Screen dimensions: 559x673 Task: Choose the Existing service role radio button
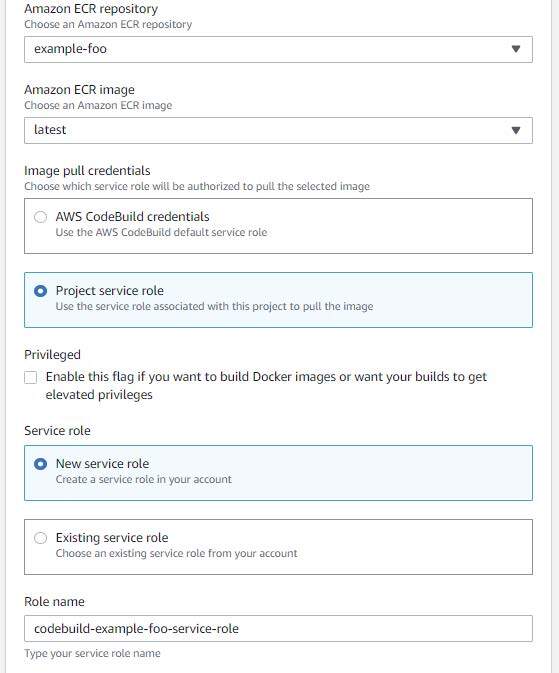pyautogui.click(x=40, y=538)
